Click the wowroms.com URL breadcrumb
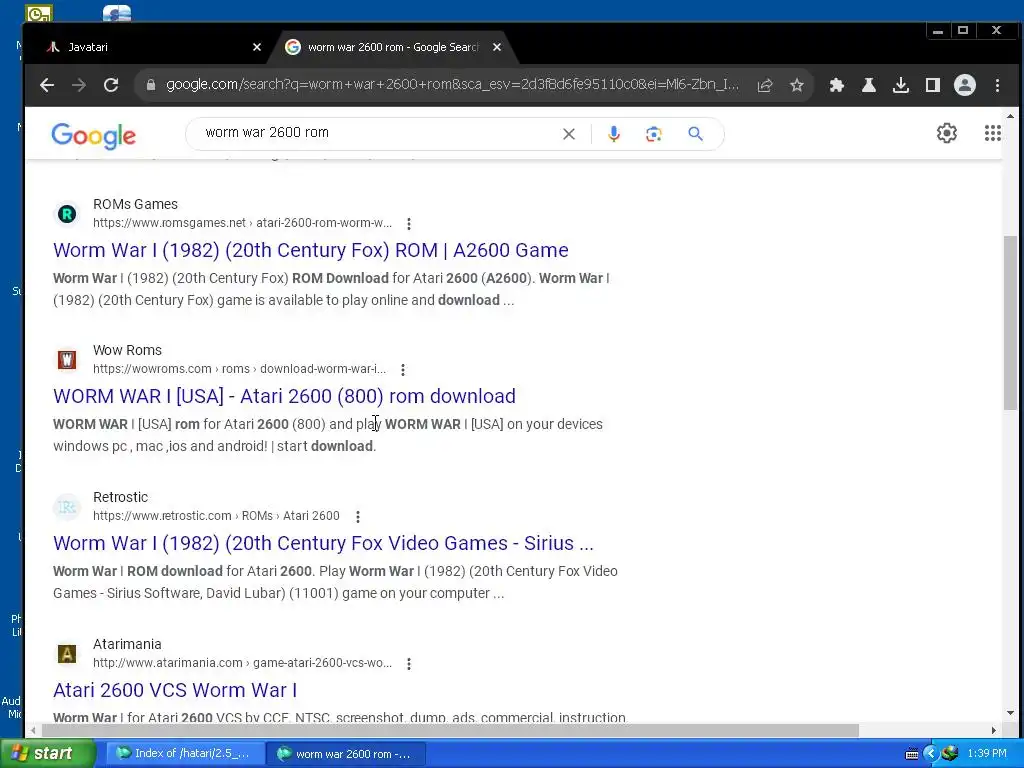 [239, 369]
